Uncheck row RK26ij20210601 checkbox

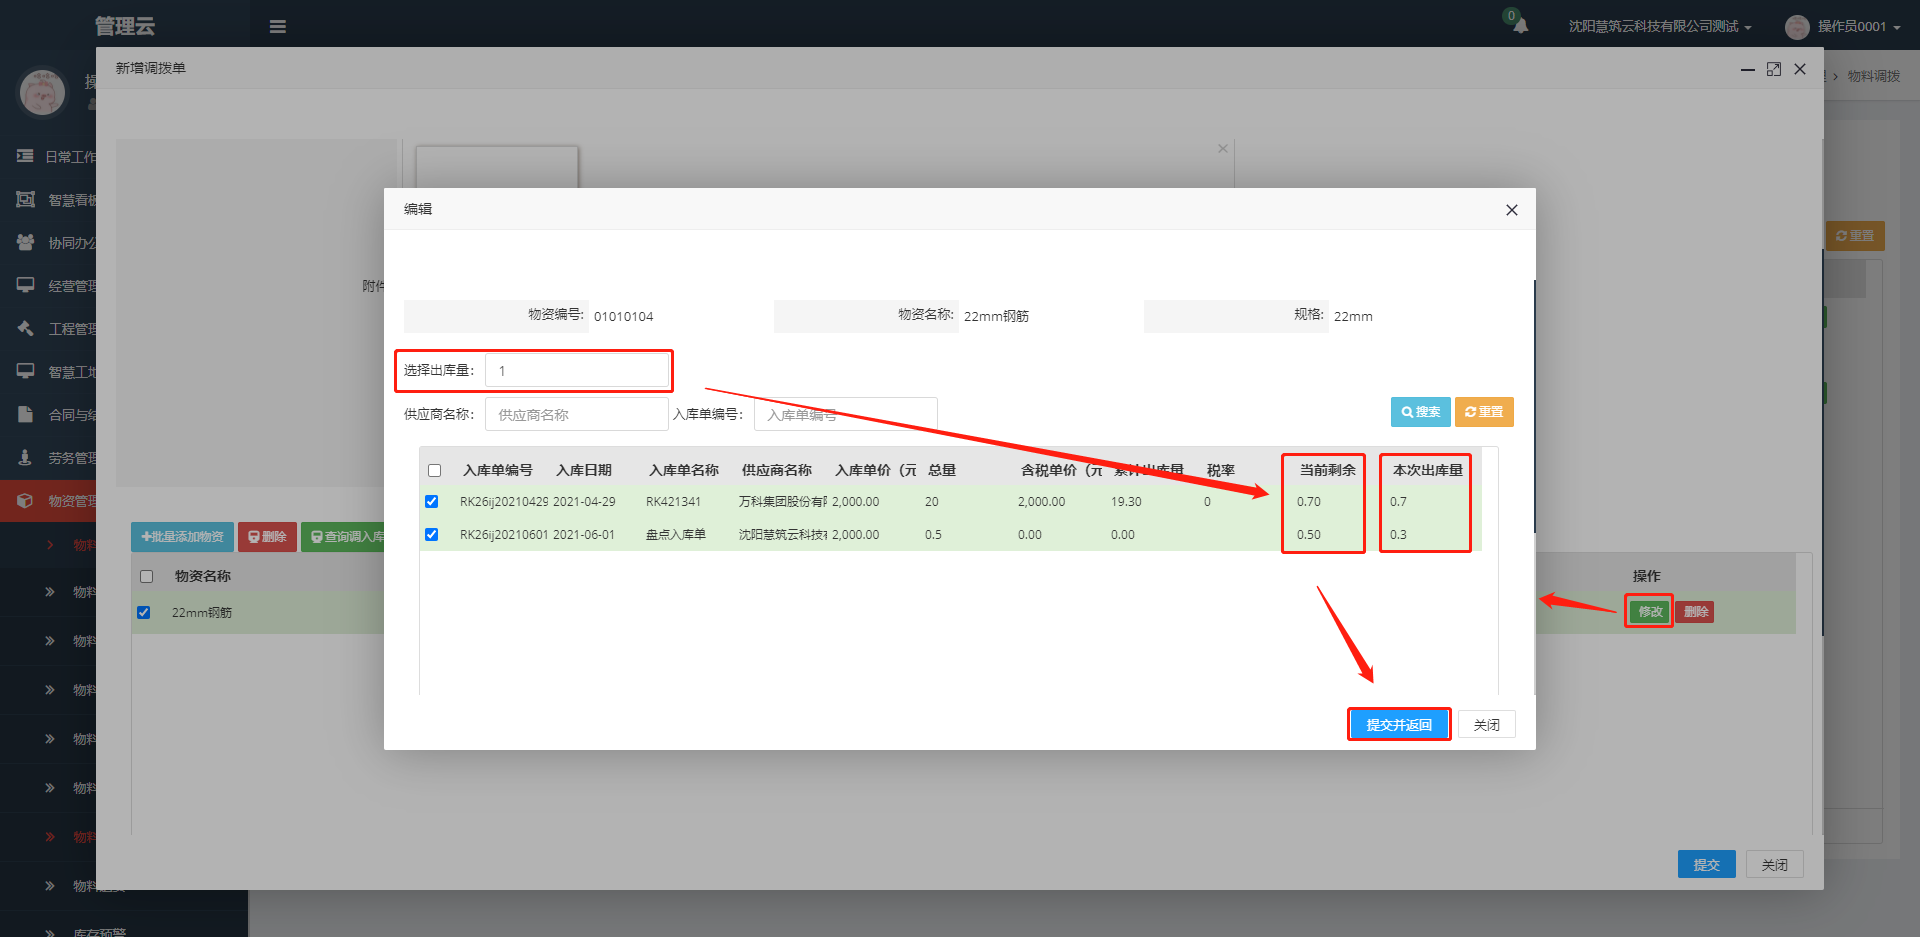pyautogui.click(x=431, y=534)
